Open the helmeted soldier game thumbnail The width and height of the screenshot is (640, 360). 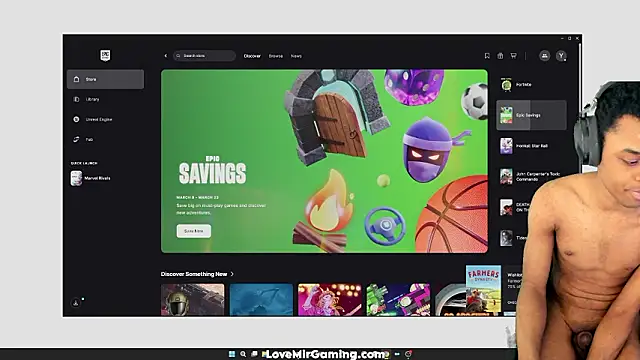point(193,300)
